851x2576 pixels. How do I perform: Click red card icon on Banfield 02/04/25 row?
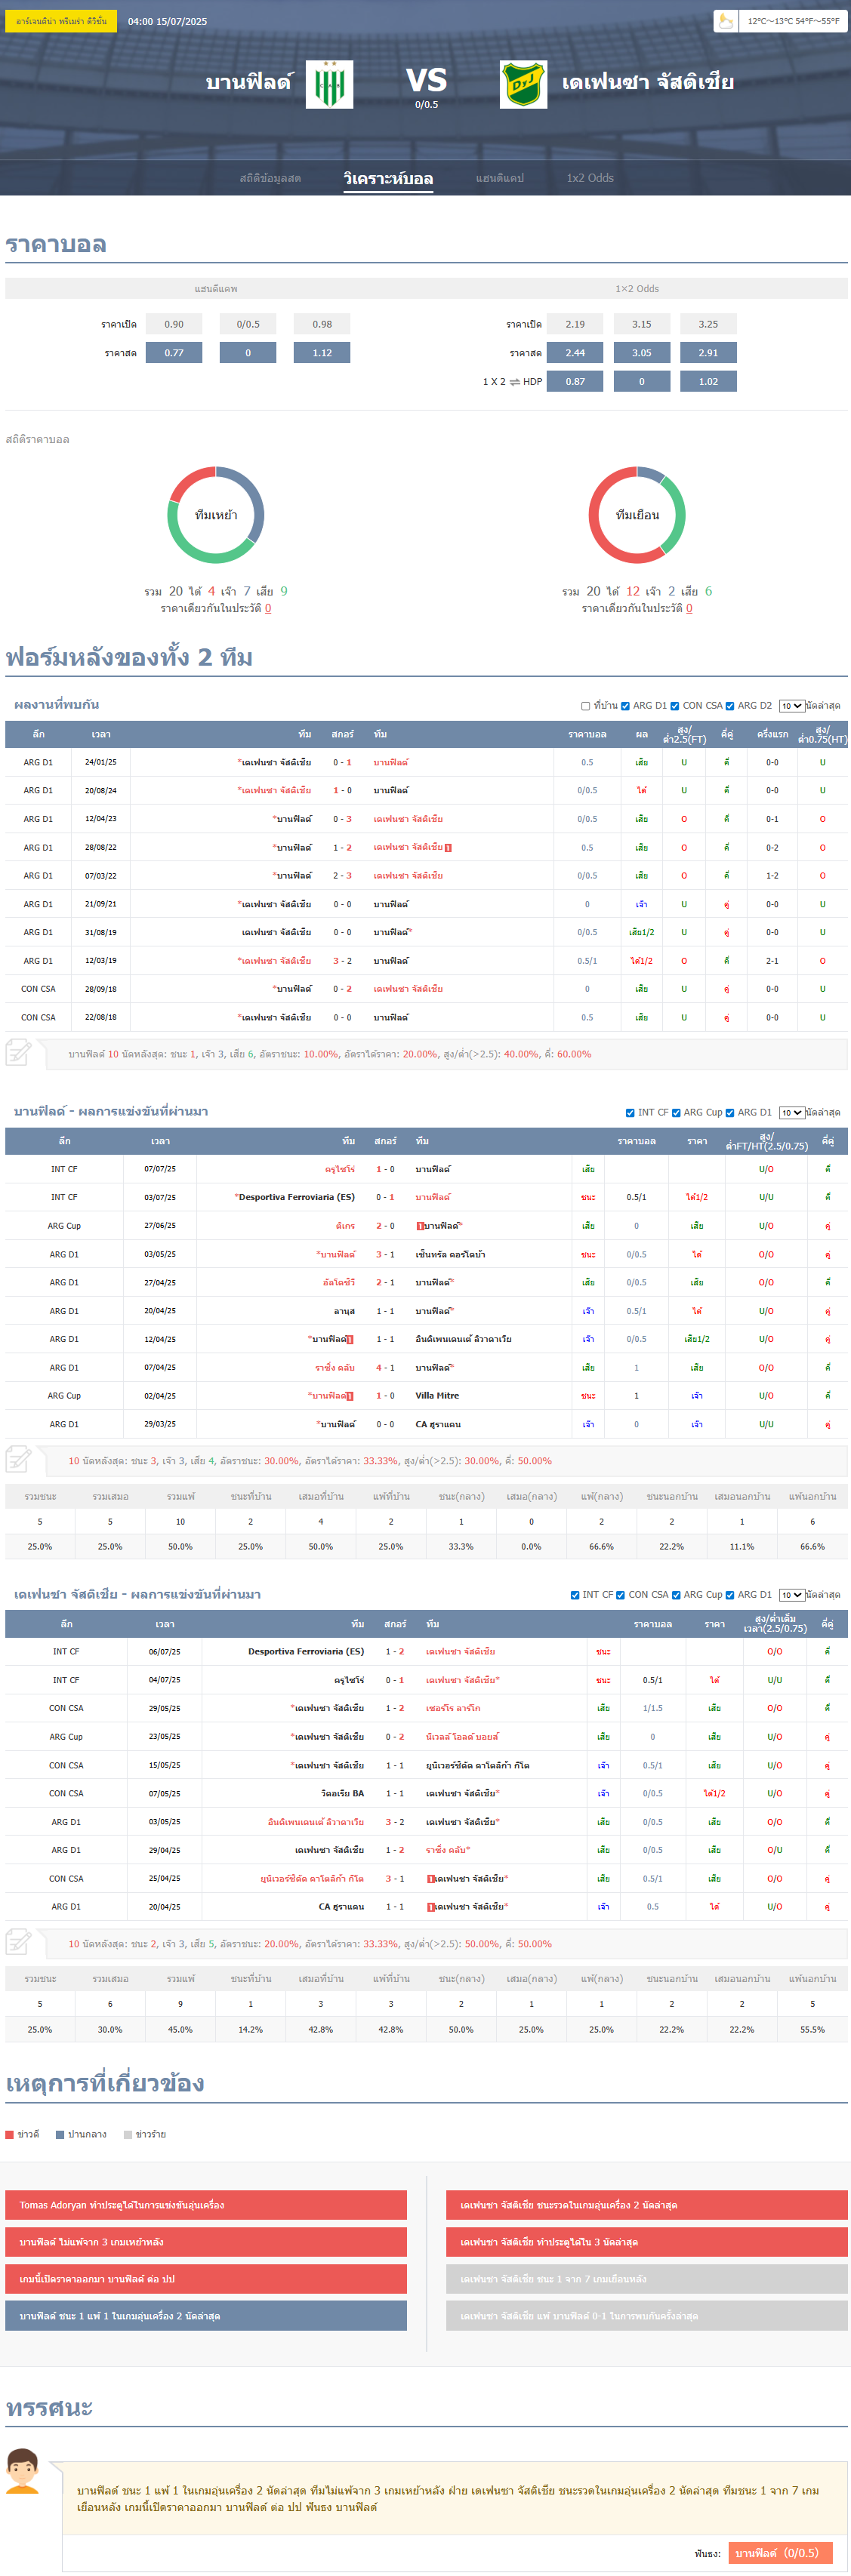(x=349, y=1396)
